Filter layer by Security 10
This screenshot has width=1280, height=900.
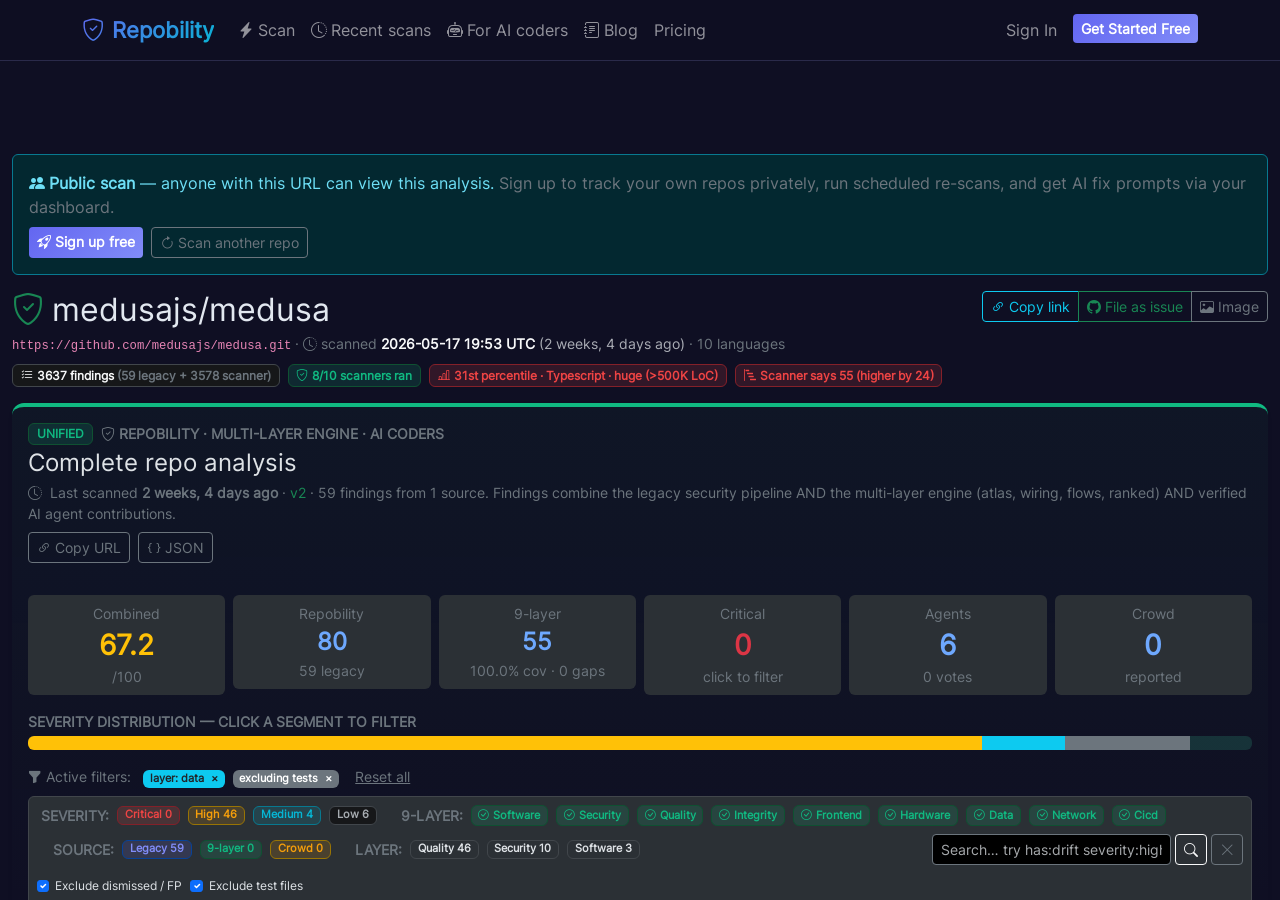pyautogui.click(x=523, y=849)
